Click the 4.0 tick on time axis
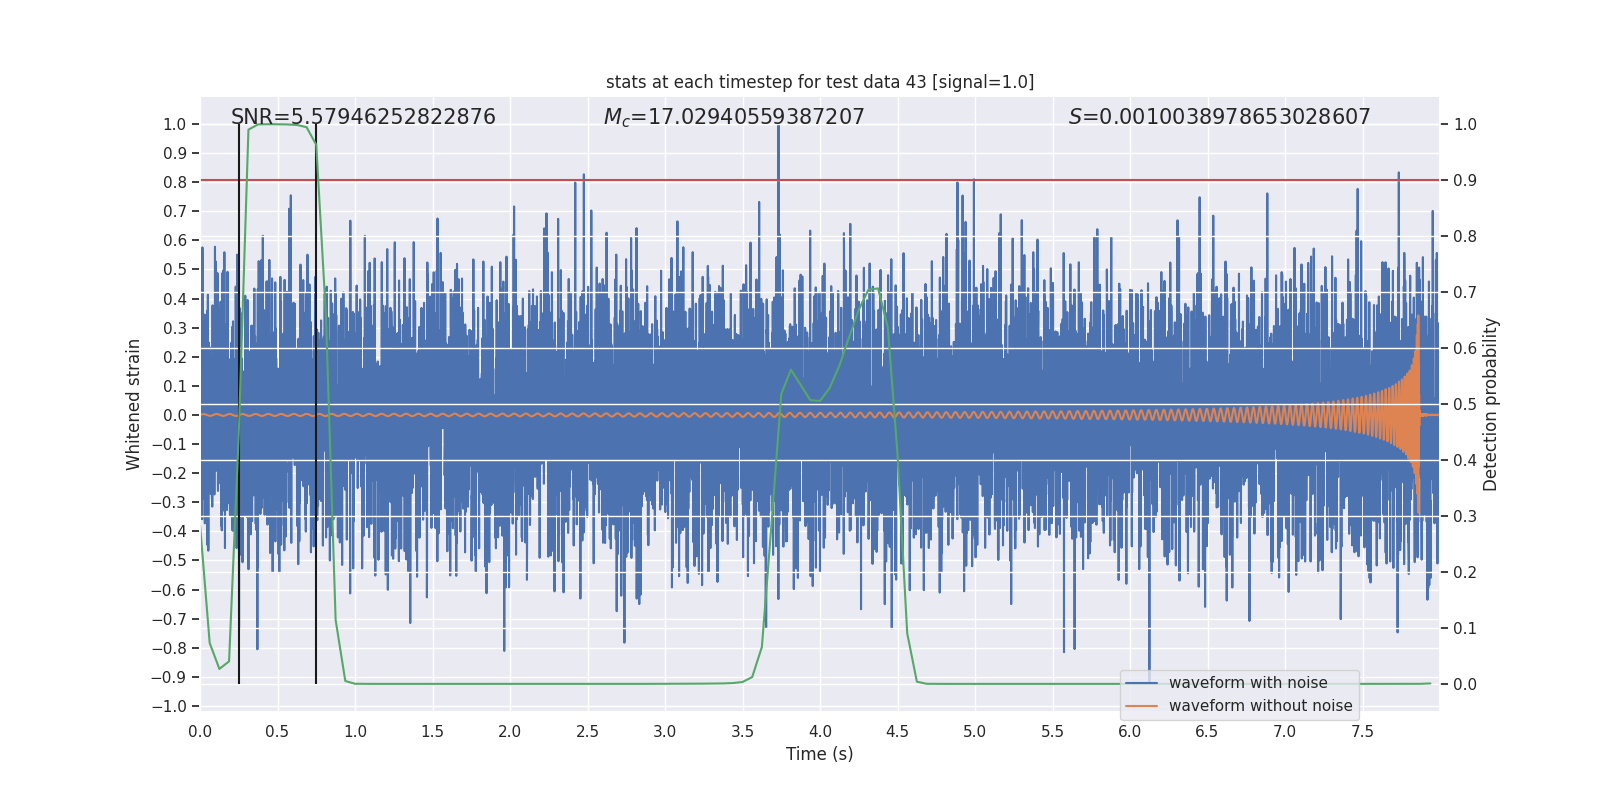Screen dimensions: 1600x800 (x=820, y=731)
